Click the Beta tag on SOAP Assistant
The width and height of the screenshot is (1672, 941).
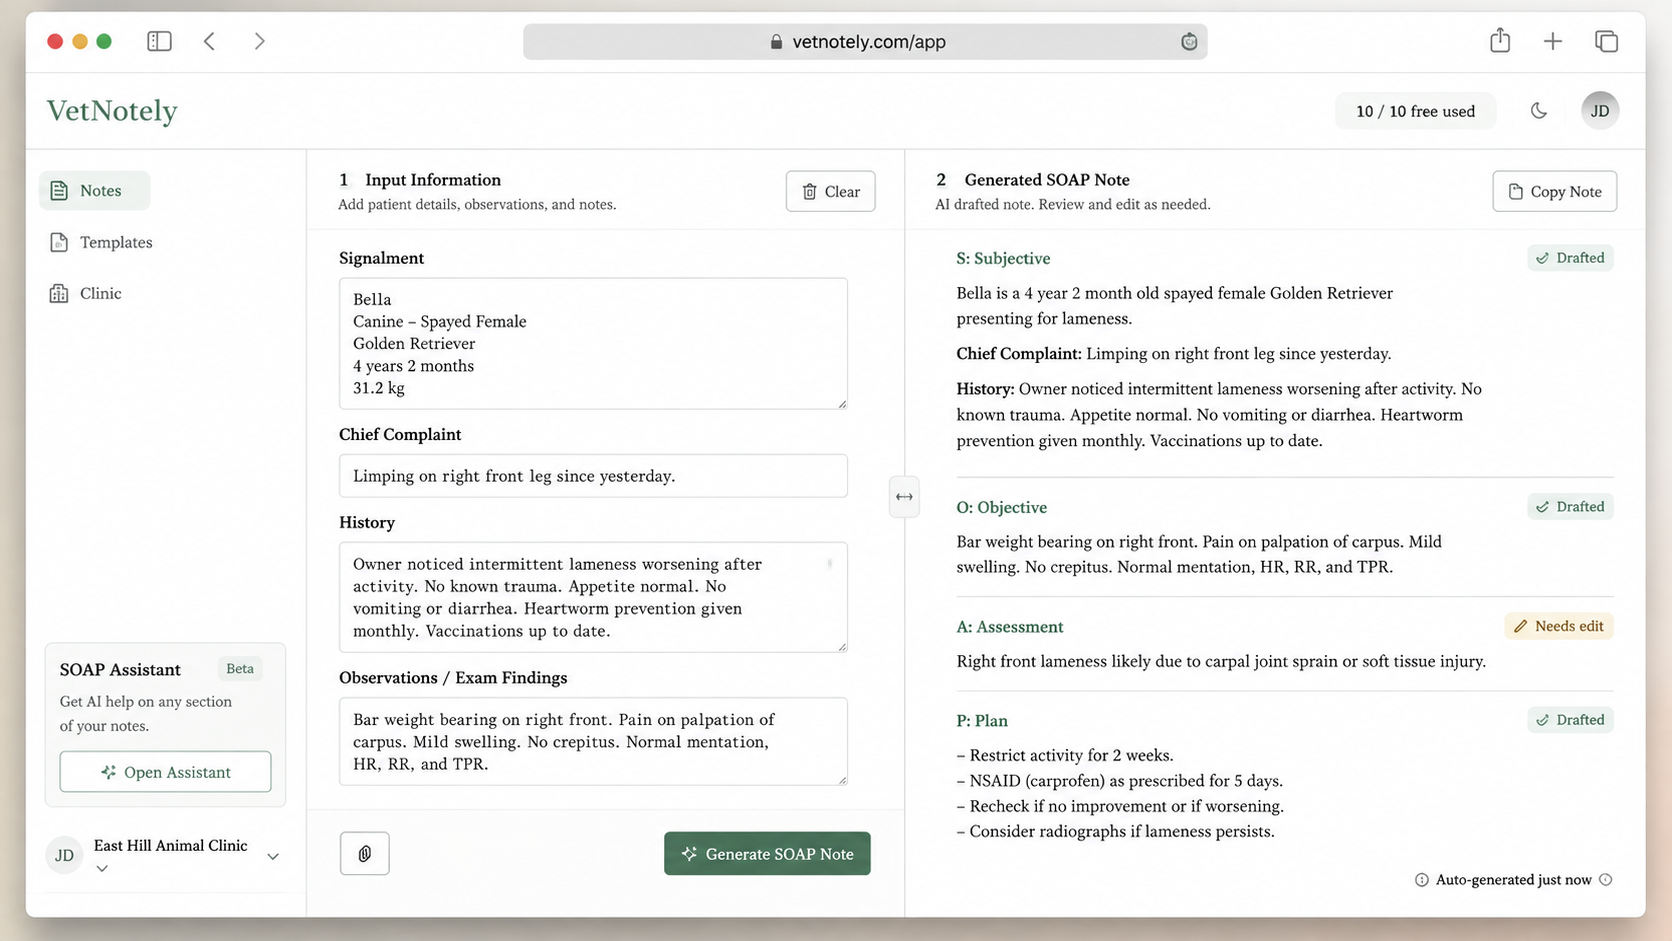click(240, 669)
